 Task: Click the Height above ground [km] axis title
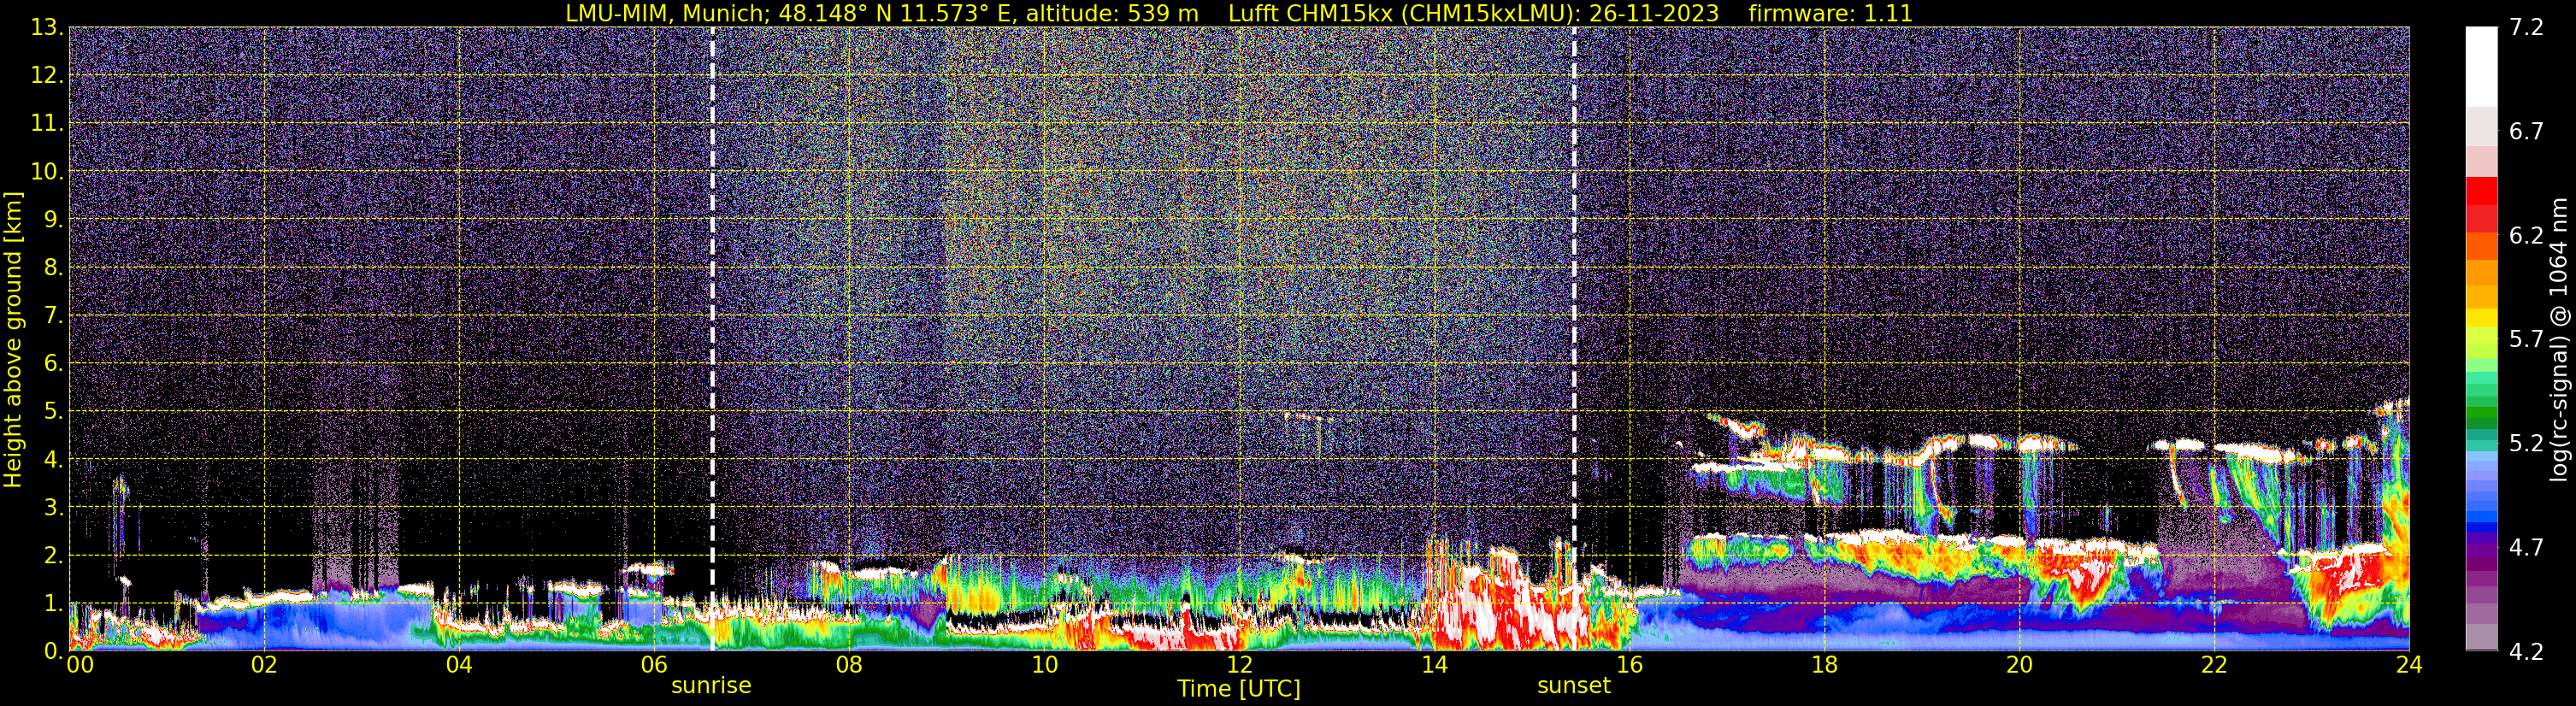[12, 340]
